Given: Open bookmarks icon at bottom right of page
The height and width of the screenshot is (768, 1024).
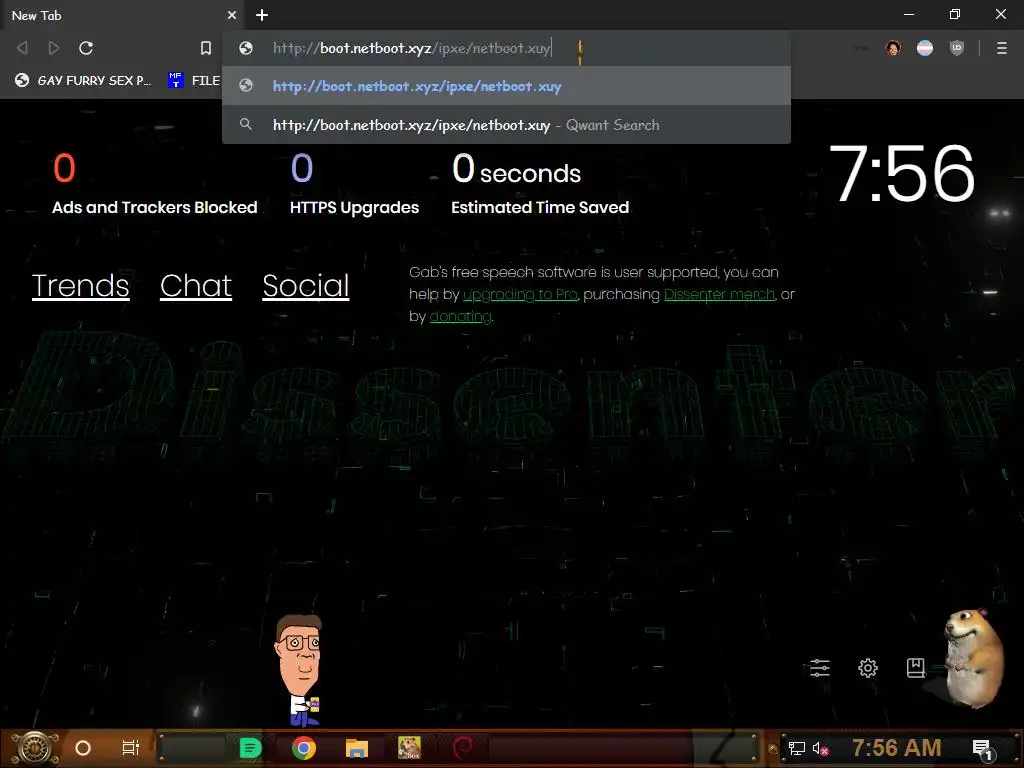Looking at the screenshot, I should tap(916, 667).
